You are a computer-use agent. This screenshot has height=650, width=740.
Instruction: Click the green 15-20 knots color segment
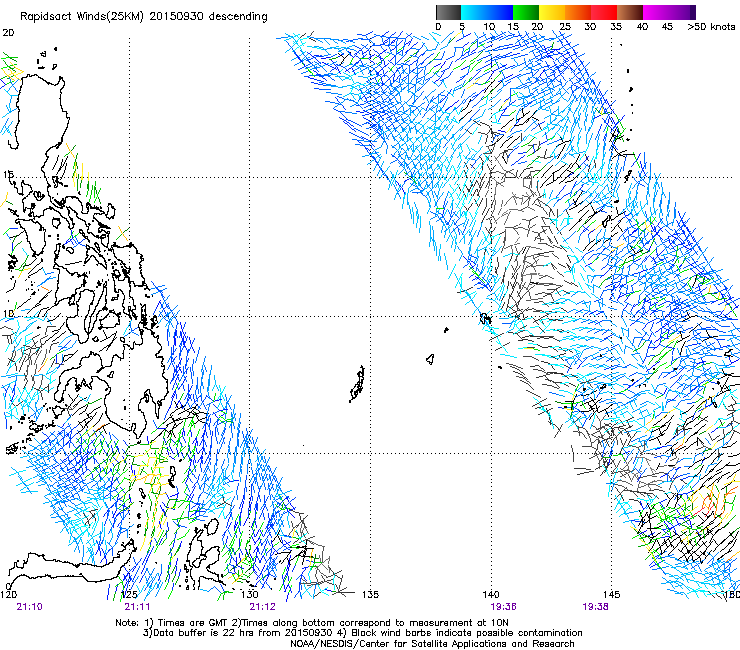526,12
